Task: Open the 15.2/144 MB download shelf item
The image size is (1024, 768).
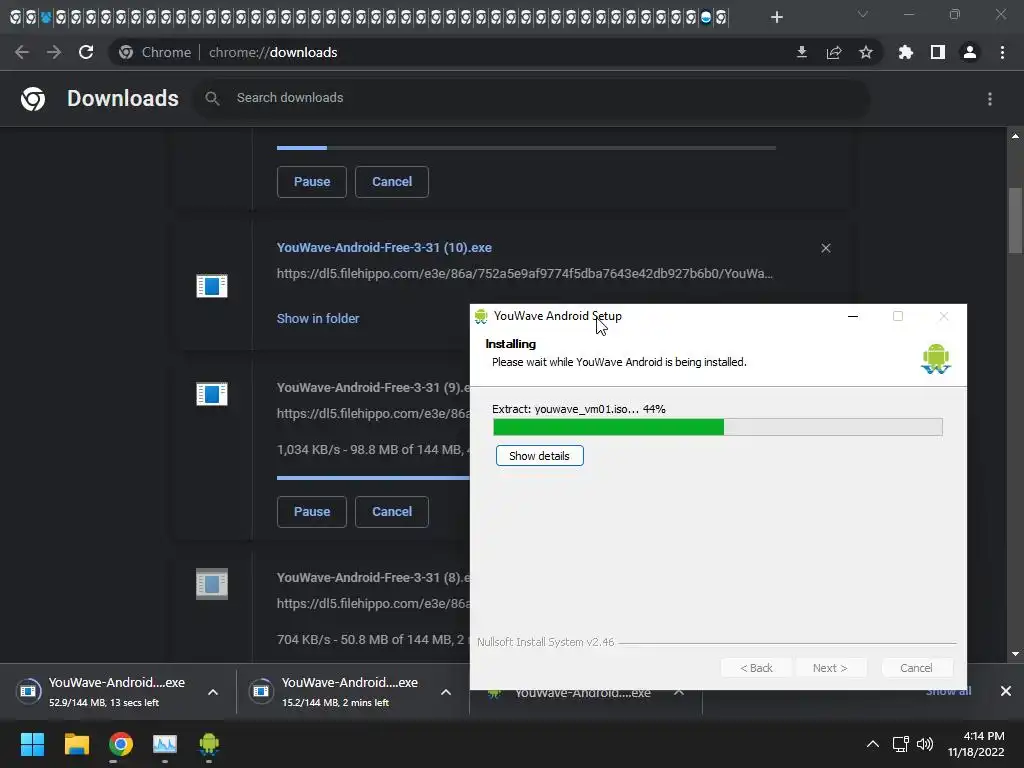Action: (338, 692)
